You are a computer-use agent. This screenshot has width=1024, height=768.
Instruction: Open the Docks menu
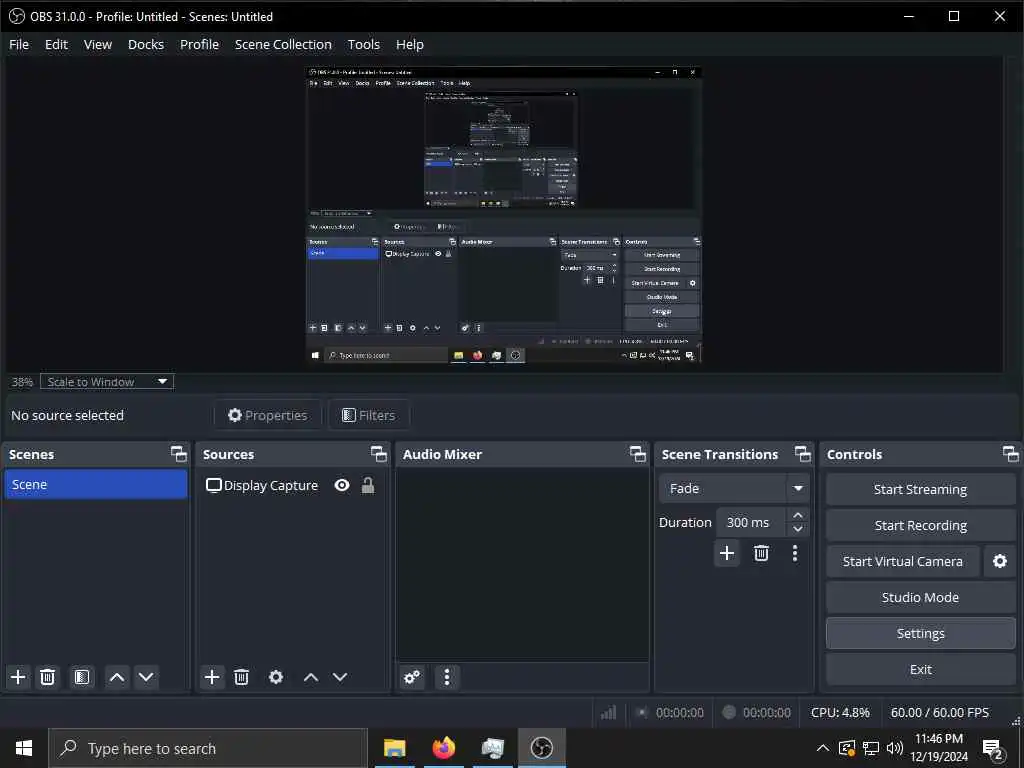coord(146,44)
